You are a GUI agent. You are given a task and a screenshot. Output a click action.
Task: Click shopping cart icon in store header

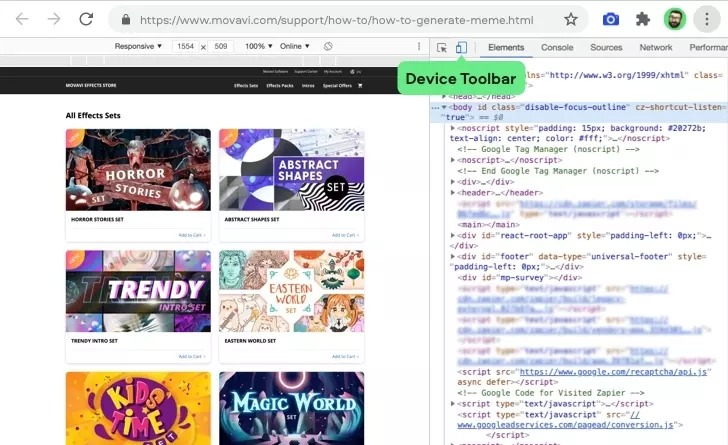coord(360,85)
